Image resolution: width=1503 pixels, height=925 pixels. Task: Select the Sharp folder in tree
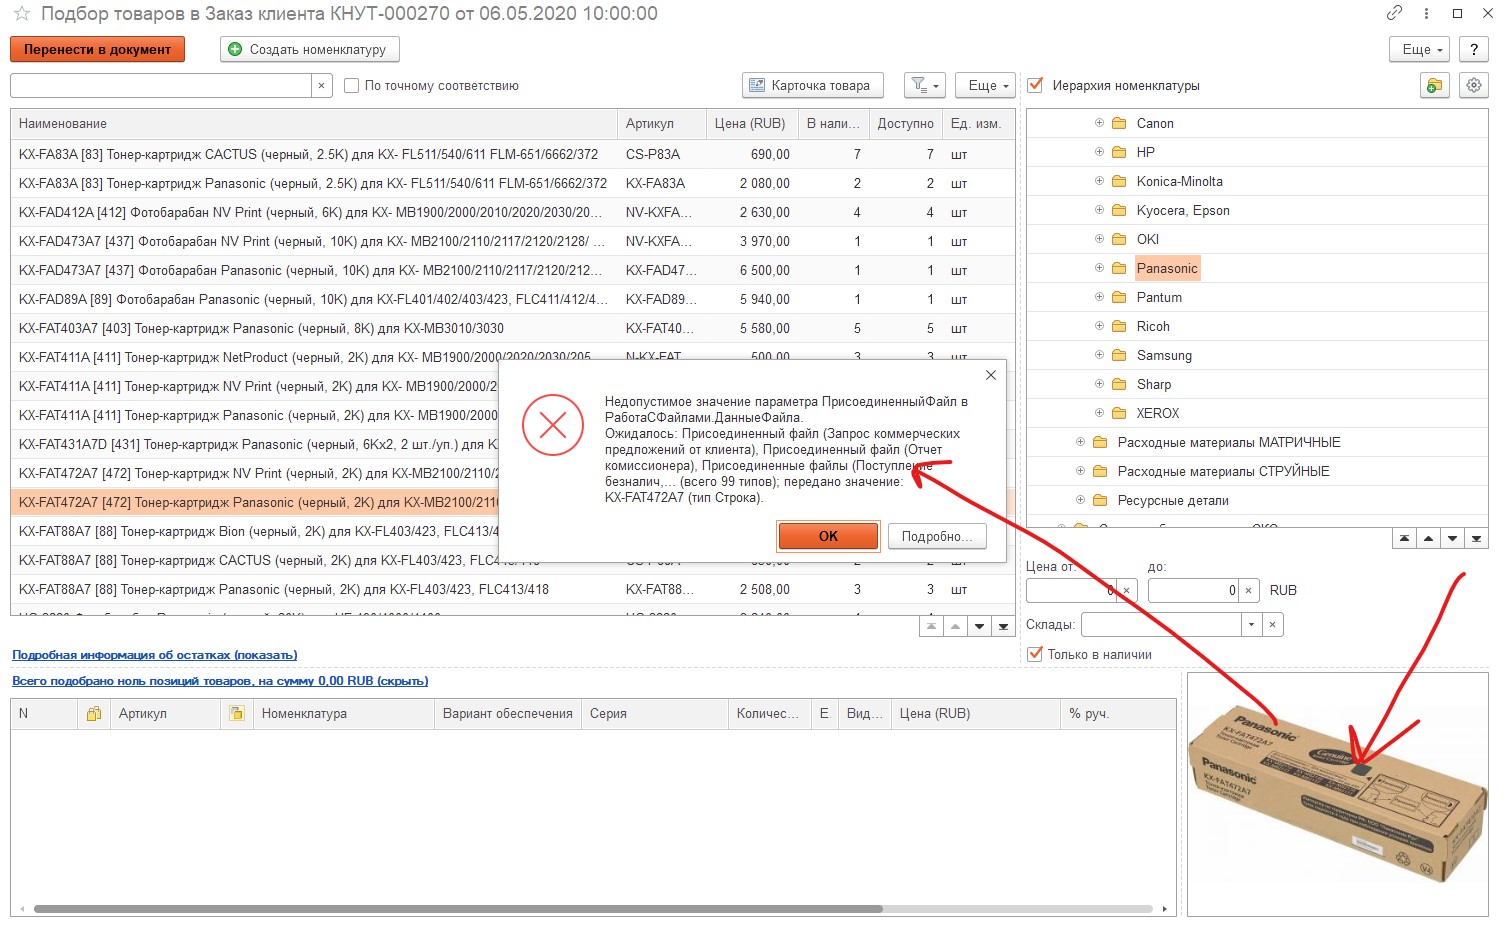click(x=1154, y=384)
